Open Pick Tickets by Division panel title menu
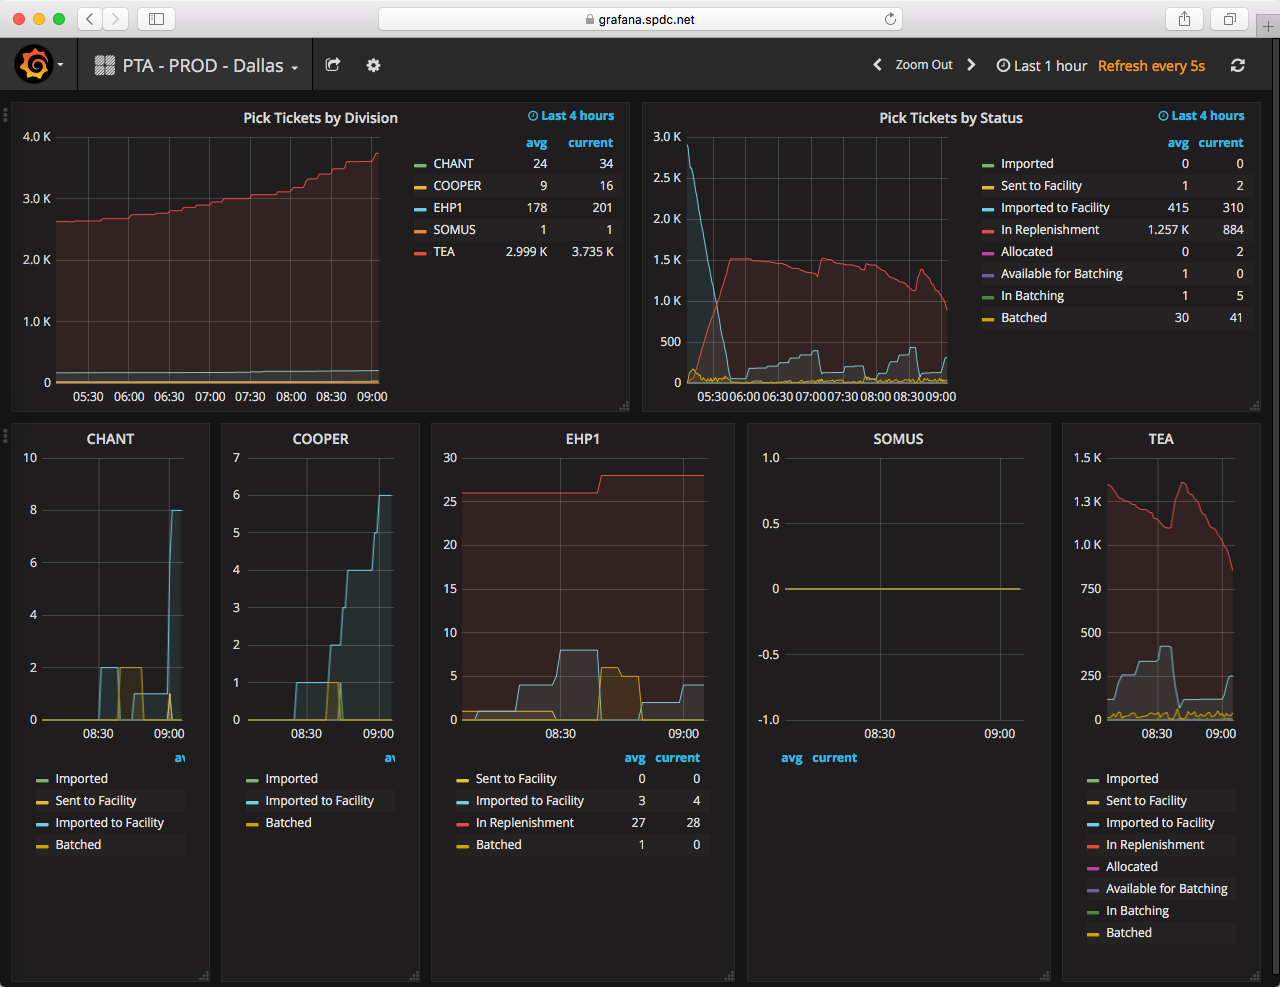 [320, 118]
